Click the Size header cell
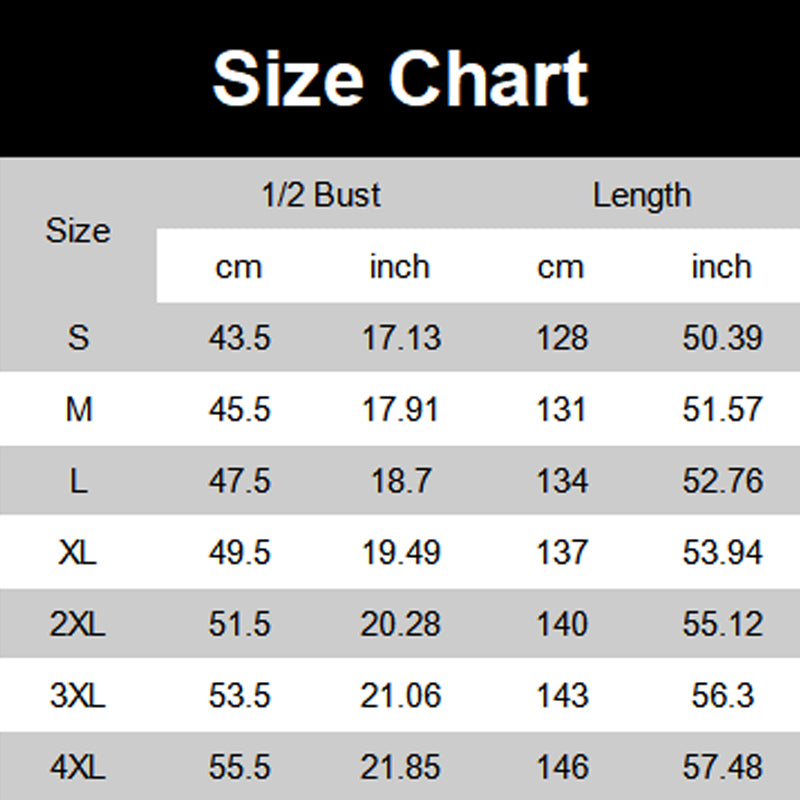Image resolution: width=800 pixels, height=800 pixels. pos(78,231)
